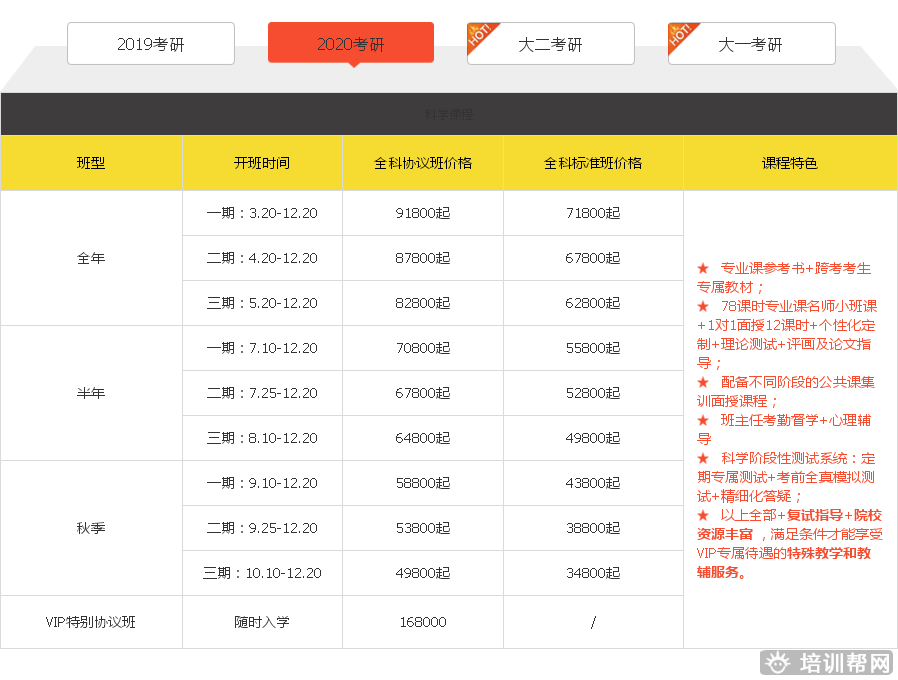Click the 168000 VIP price cell

(x=423, y=622)
